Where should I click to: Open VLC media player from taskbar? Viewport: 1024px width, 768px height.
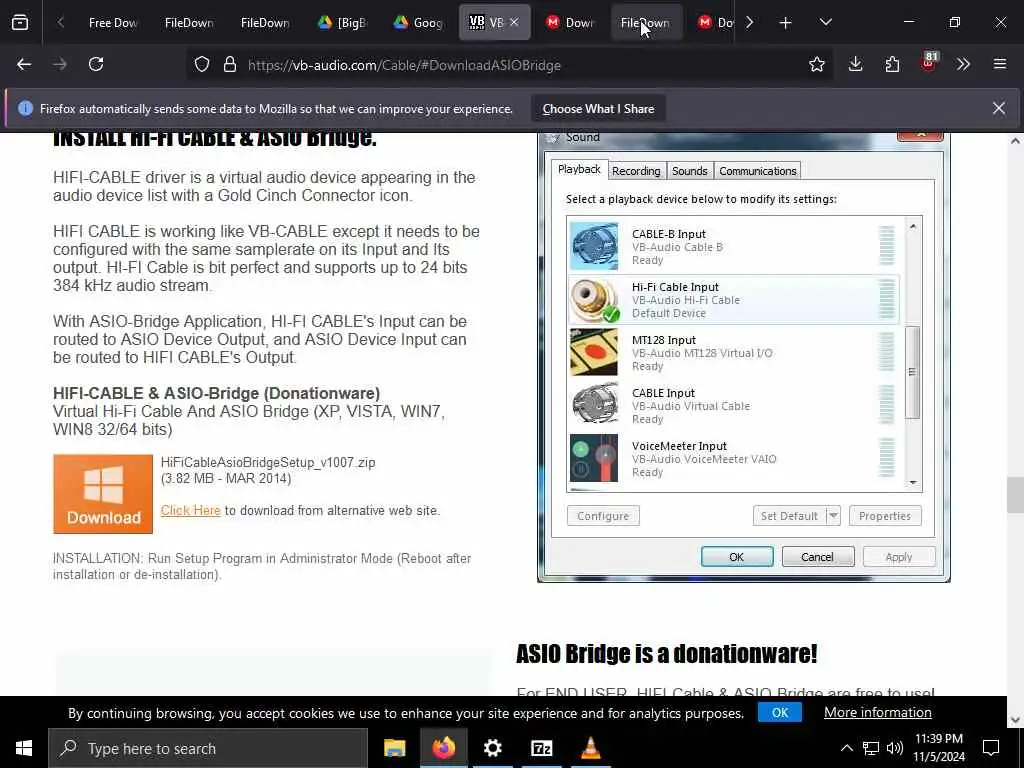tap(590, 748)
